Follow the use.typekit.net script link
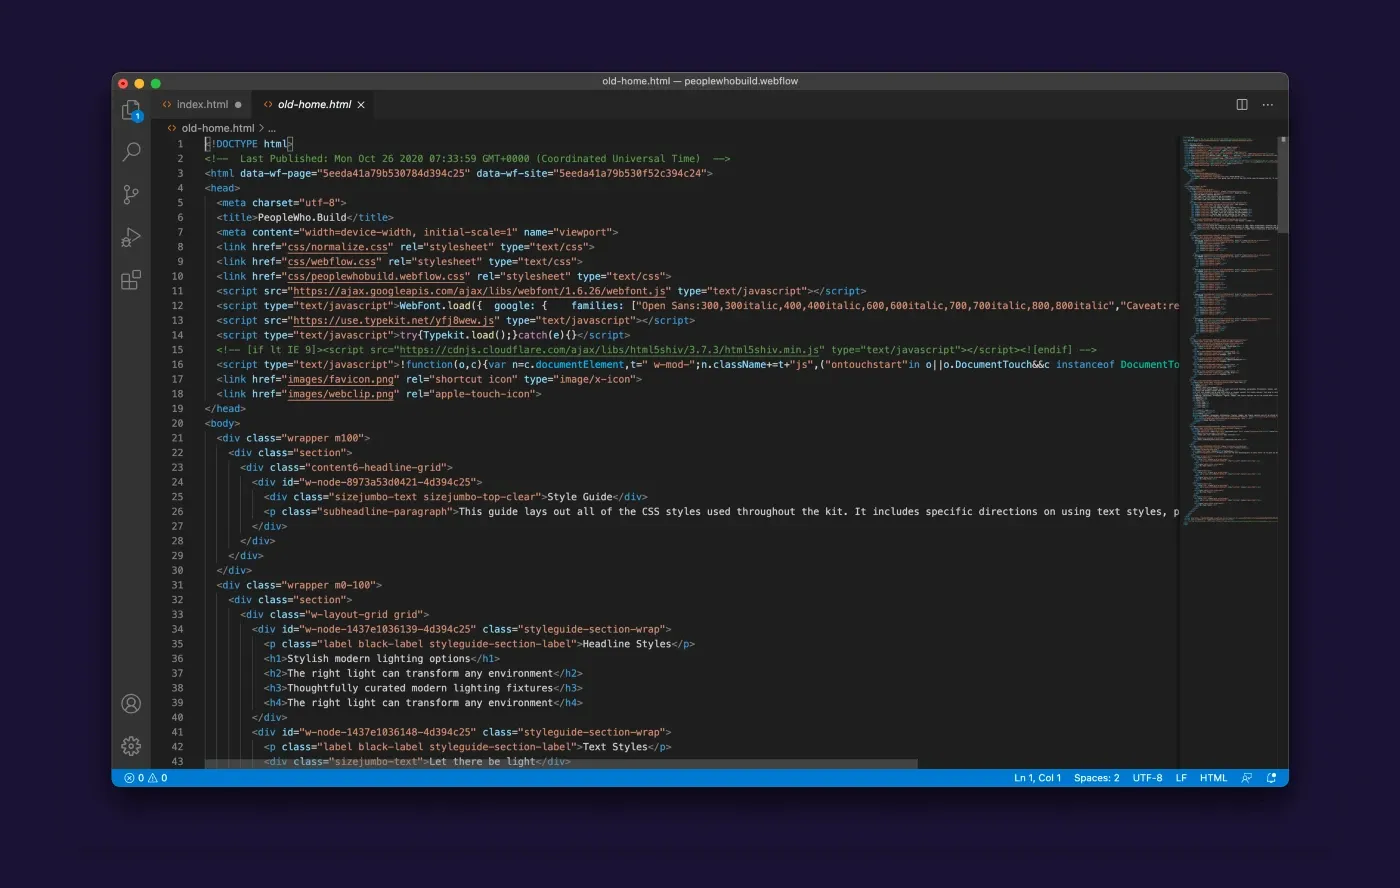Image resolution: width=1400 pixels, height=888 pixels. [x=394, y=321]
